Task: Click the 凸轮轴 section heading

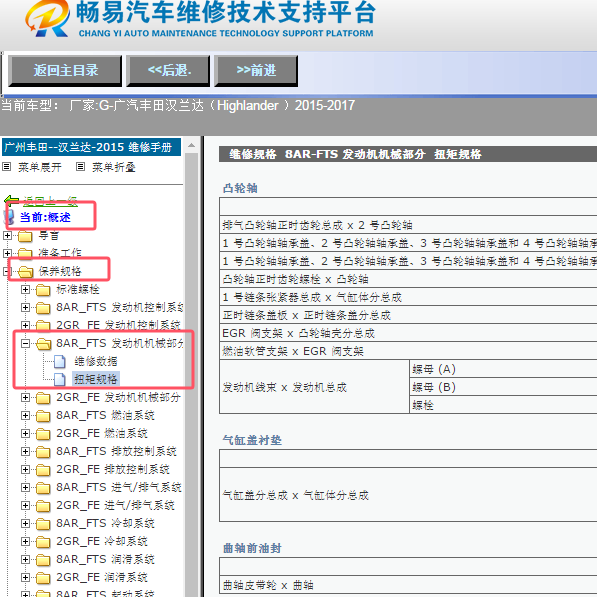Action: [240, 188]
